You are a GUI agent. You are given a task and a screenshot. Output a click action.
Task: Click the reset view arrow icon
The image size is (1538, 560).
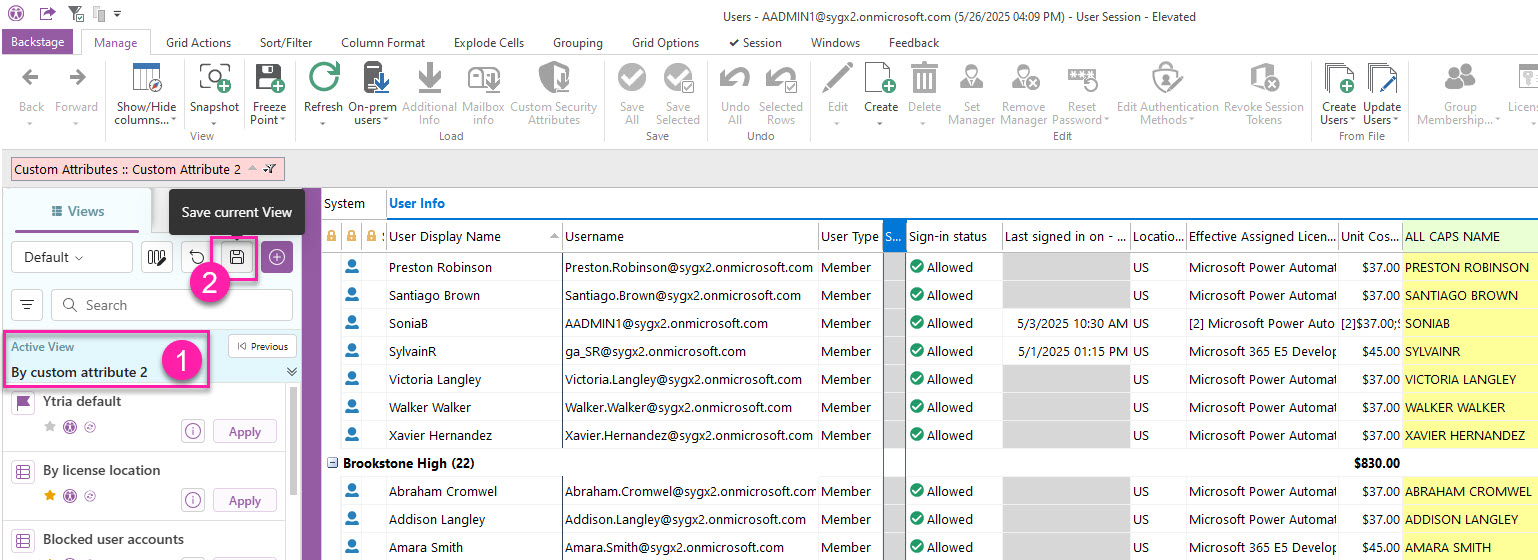click(x=197, y=258)
